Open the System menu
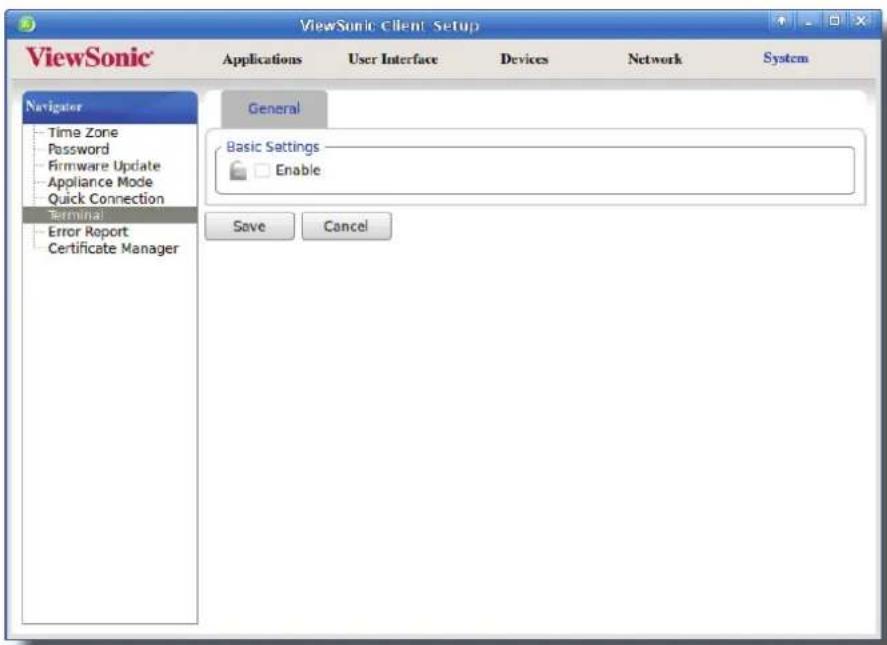Screen dimensions: 887x645 coord(786,58)
